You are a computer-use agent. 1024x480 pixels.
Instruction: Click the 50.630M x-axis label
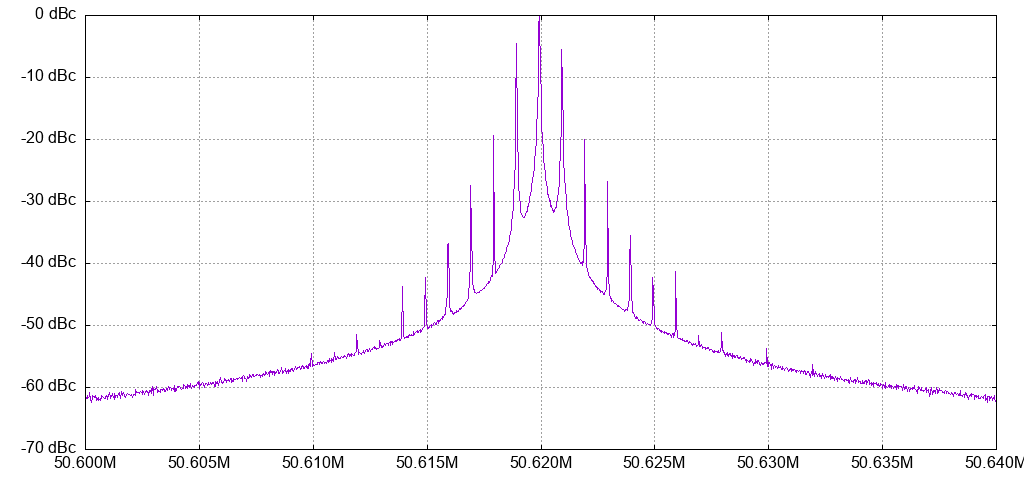(x=768, y=464)
